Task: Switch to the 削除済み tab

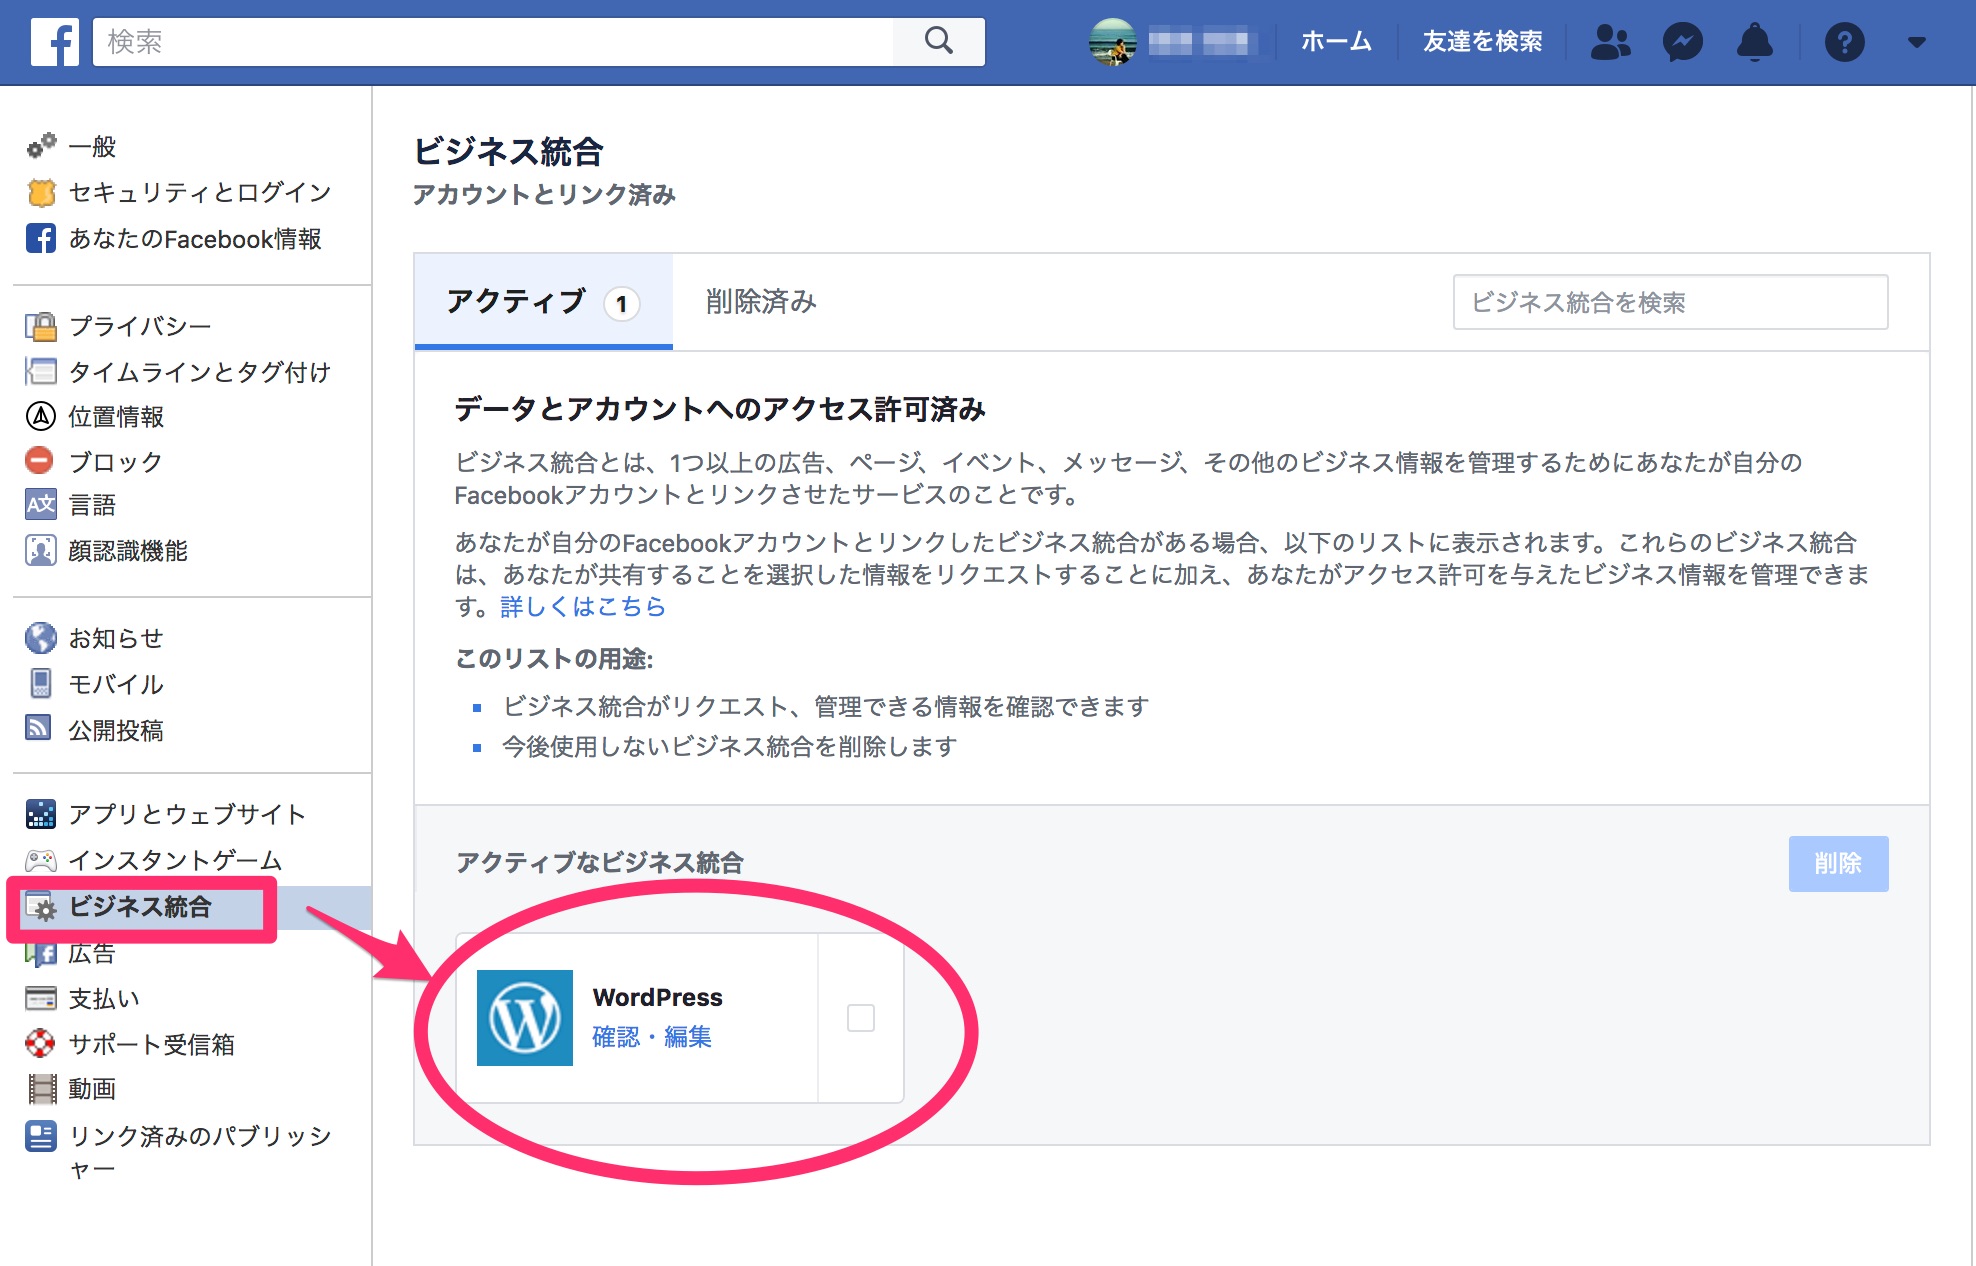Action: tap(761, 301)
